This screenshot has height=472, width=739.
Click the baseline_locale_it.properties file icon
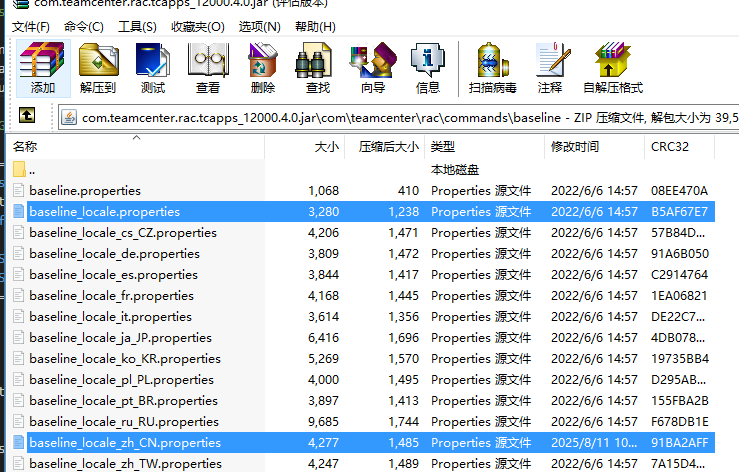(18, 316)
